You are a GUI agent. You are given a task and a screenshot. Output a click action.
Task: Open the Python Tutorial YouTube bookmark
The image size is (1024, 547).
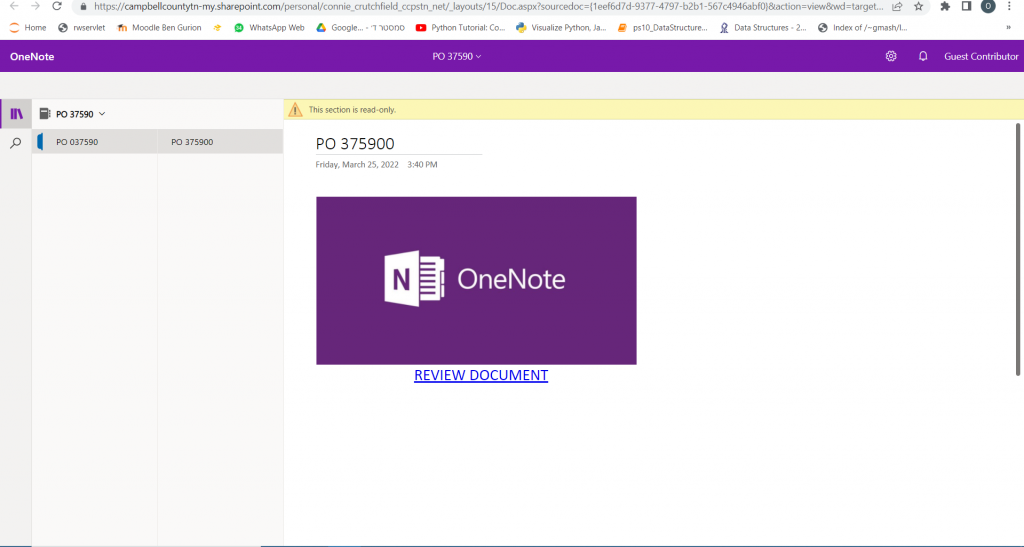tap(460, 27)
